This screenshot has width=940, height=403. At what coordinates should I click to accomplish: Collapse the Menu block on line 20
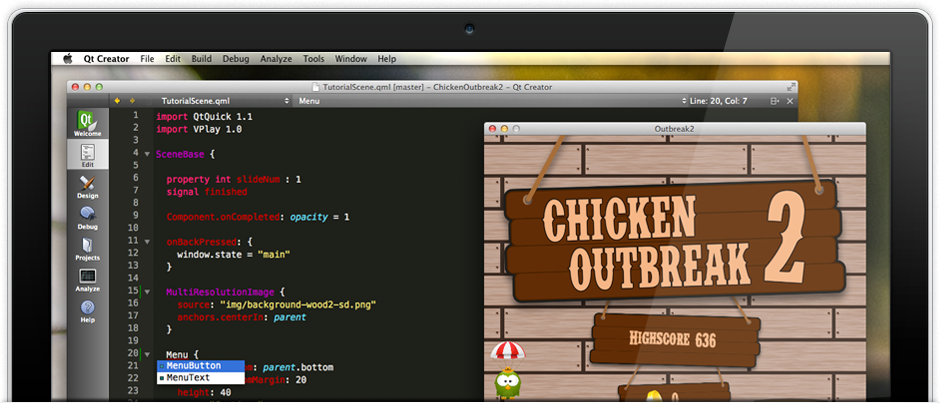[147, 354]
